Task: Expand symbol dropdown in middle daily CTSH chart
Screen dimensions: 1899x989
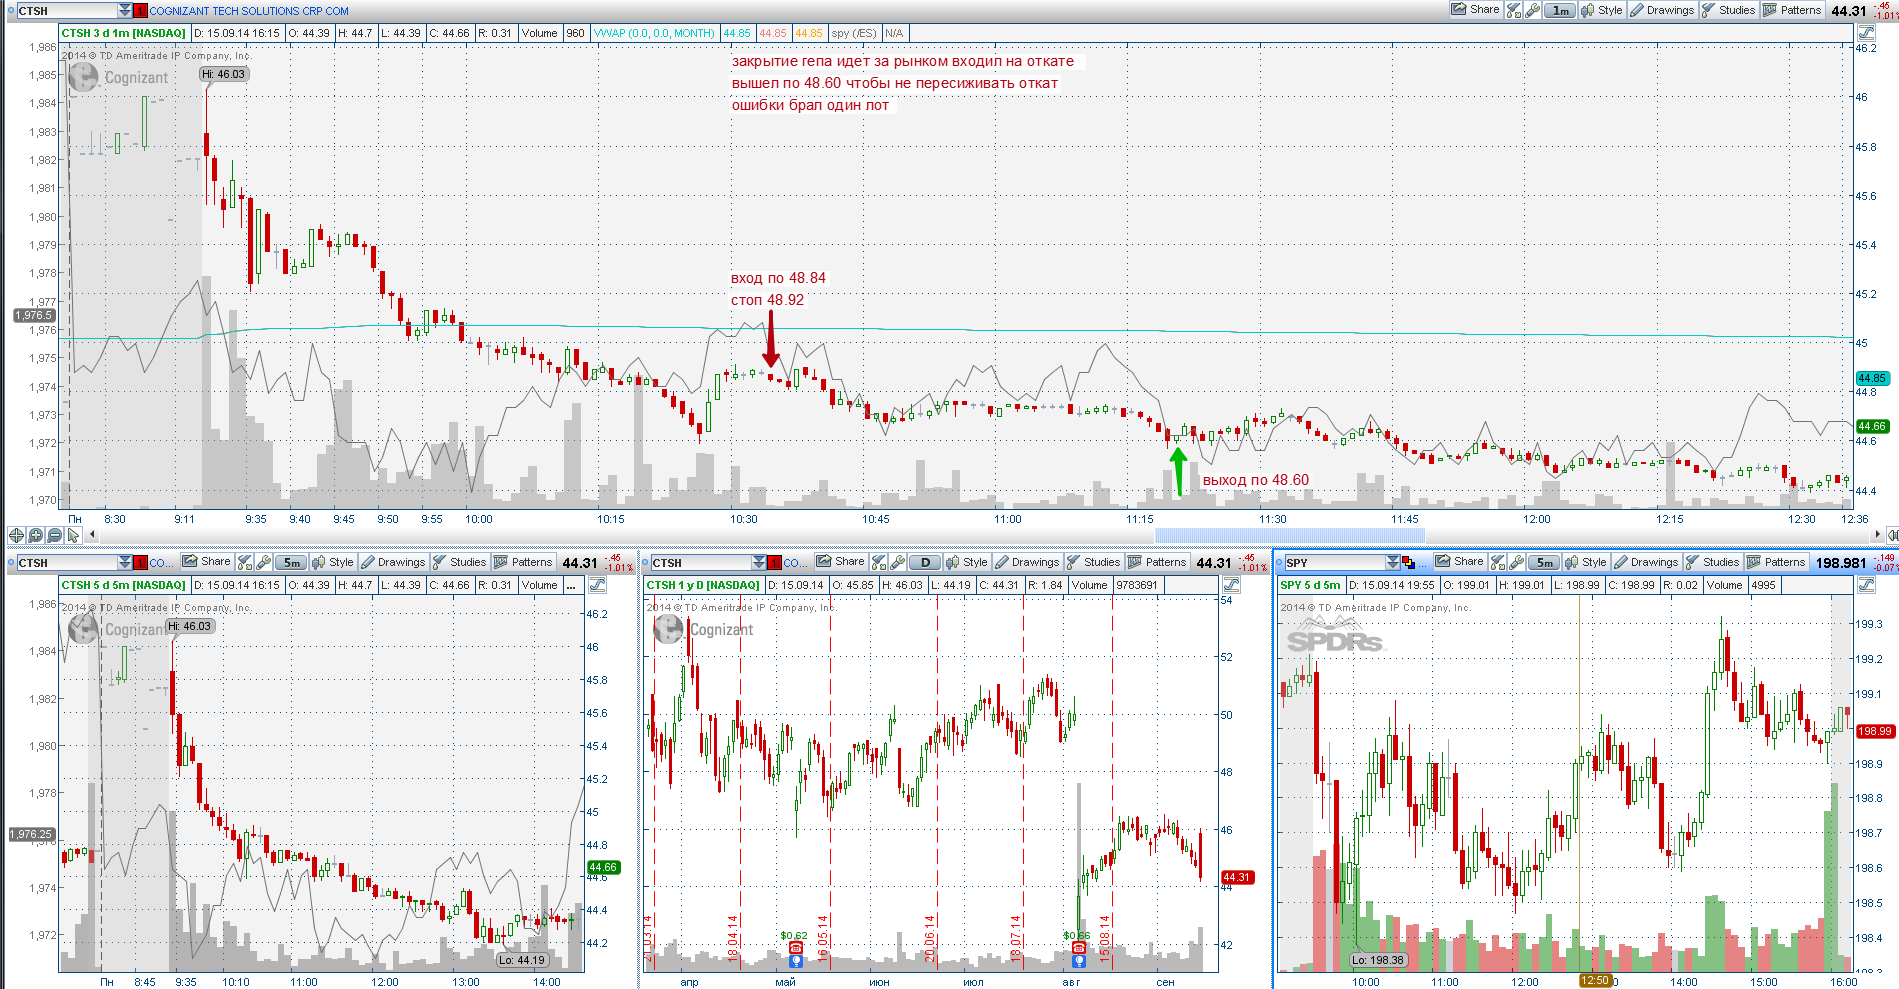Action: click(758, 562)
